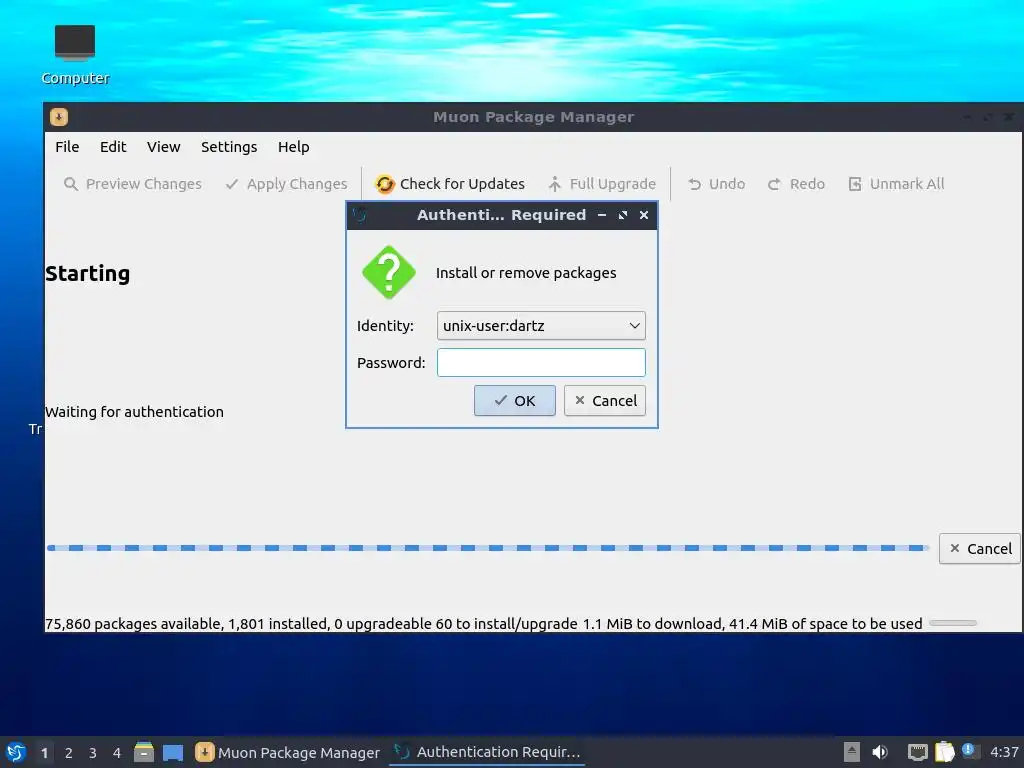Screen dimensions: 1024x768
Task: Click Unmark All in toolbar
Action: coord(896,184)
